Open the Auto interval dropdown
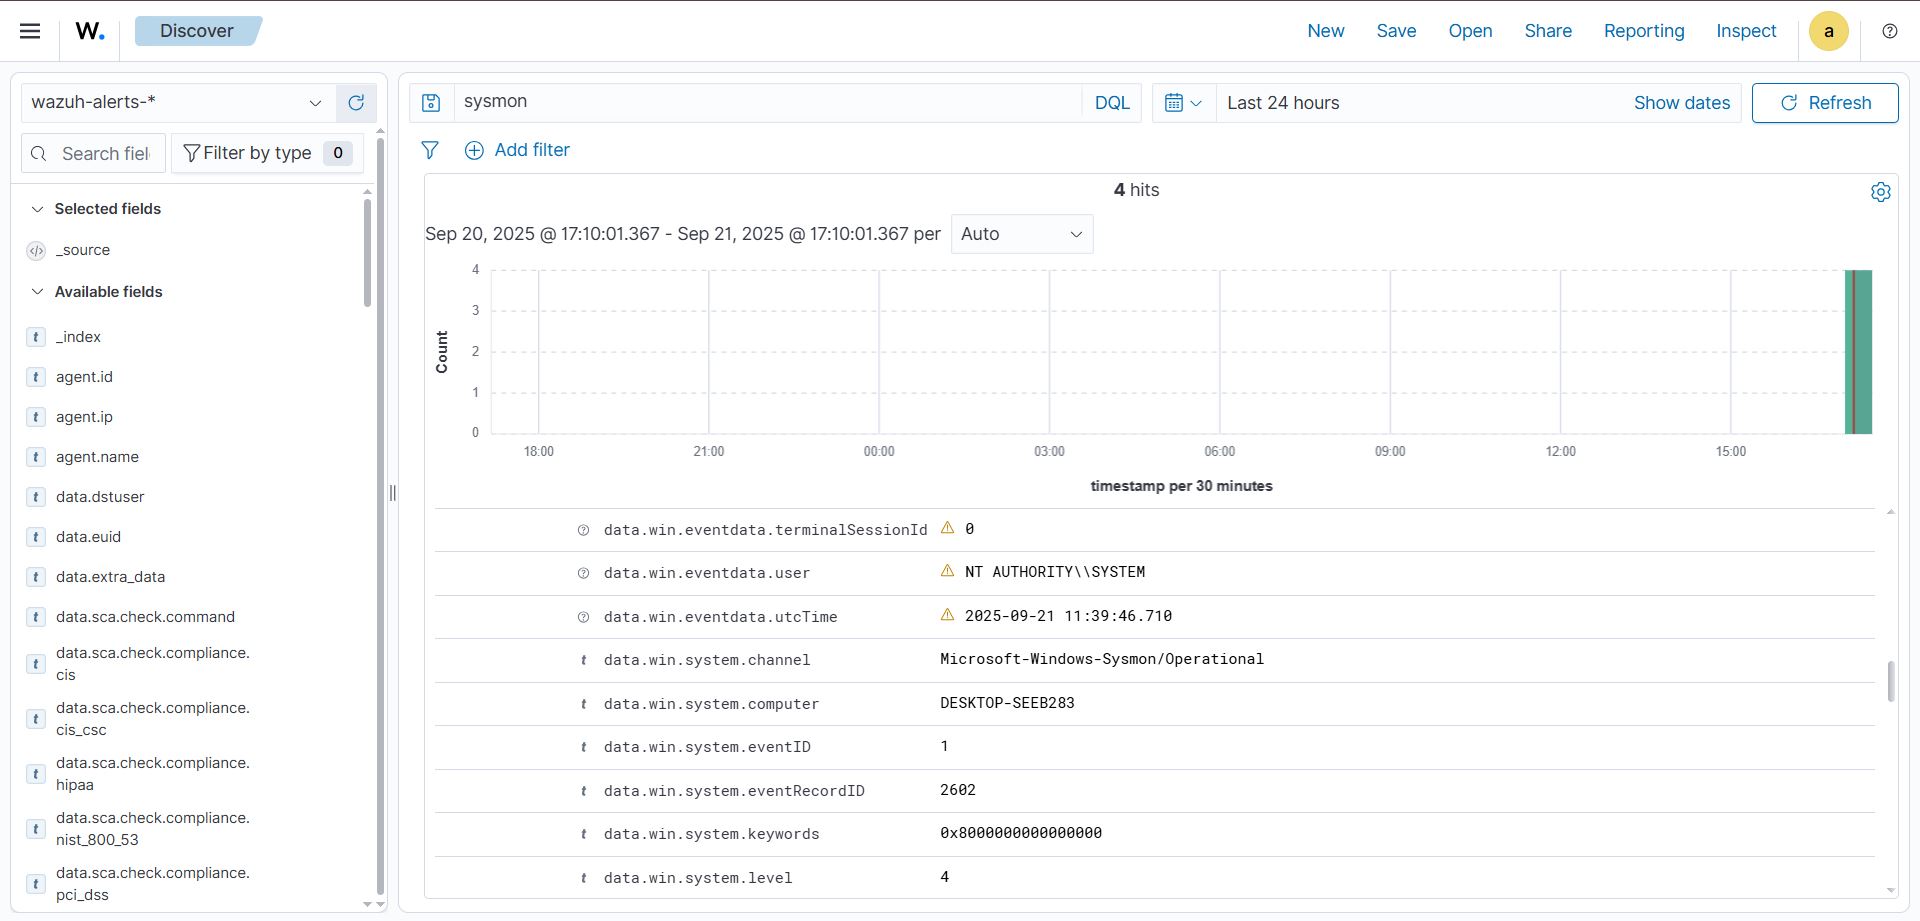The height and width of the screenshot is (921, 1920). click(1021, 234)
